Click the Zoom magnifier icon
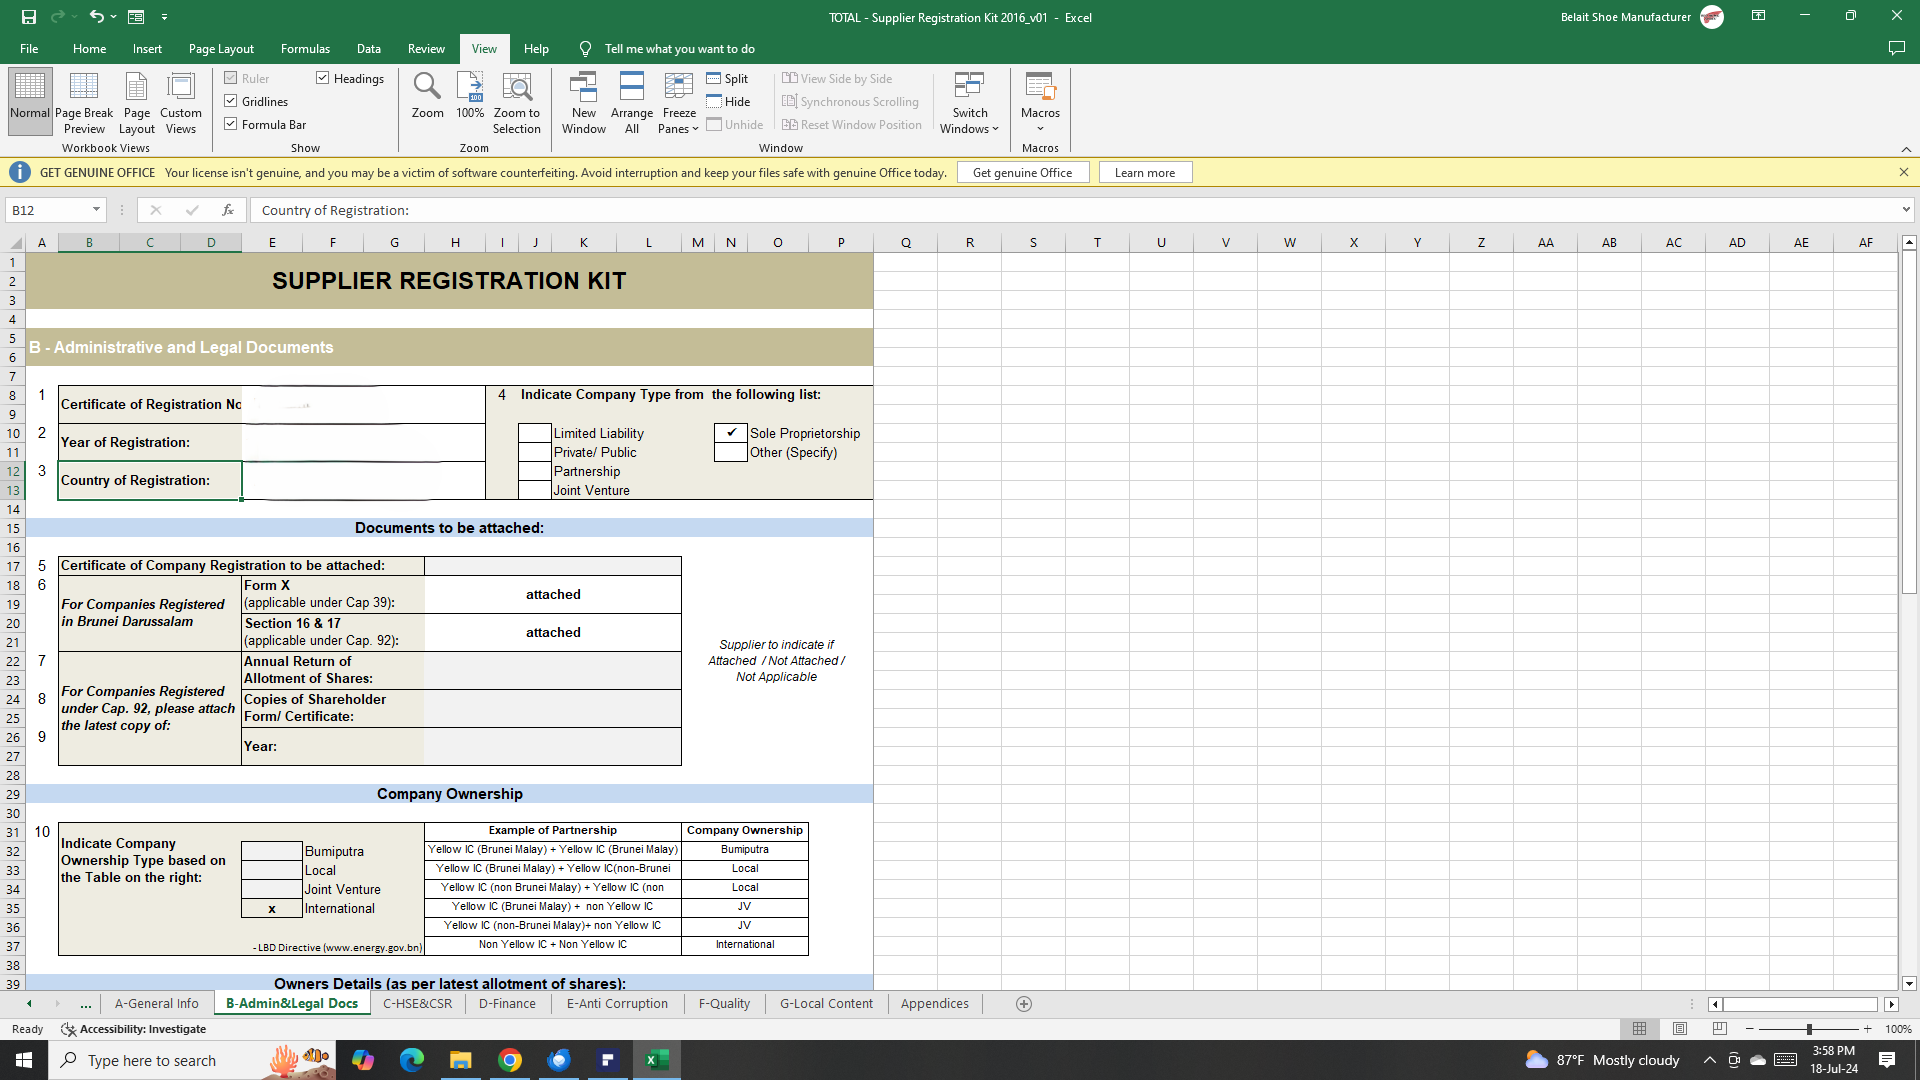1920x1080 pixels. (427, 88)
